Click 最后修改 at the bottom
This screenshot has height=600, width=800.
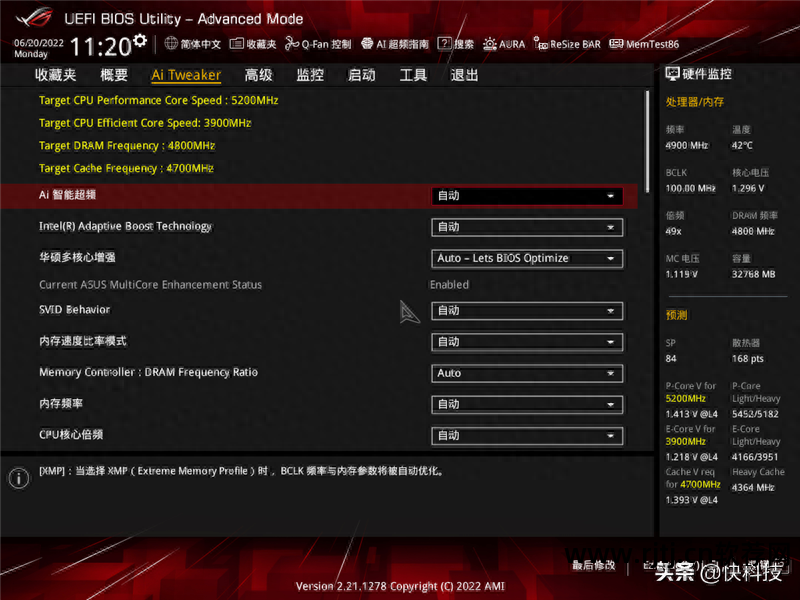coord(593,565)
